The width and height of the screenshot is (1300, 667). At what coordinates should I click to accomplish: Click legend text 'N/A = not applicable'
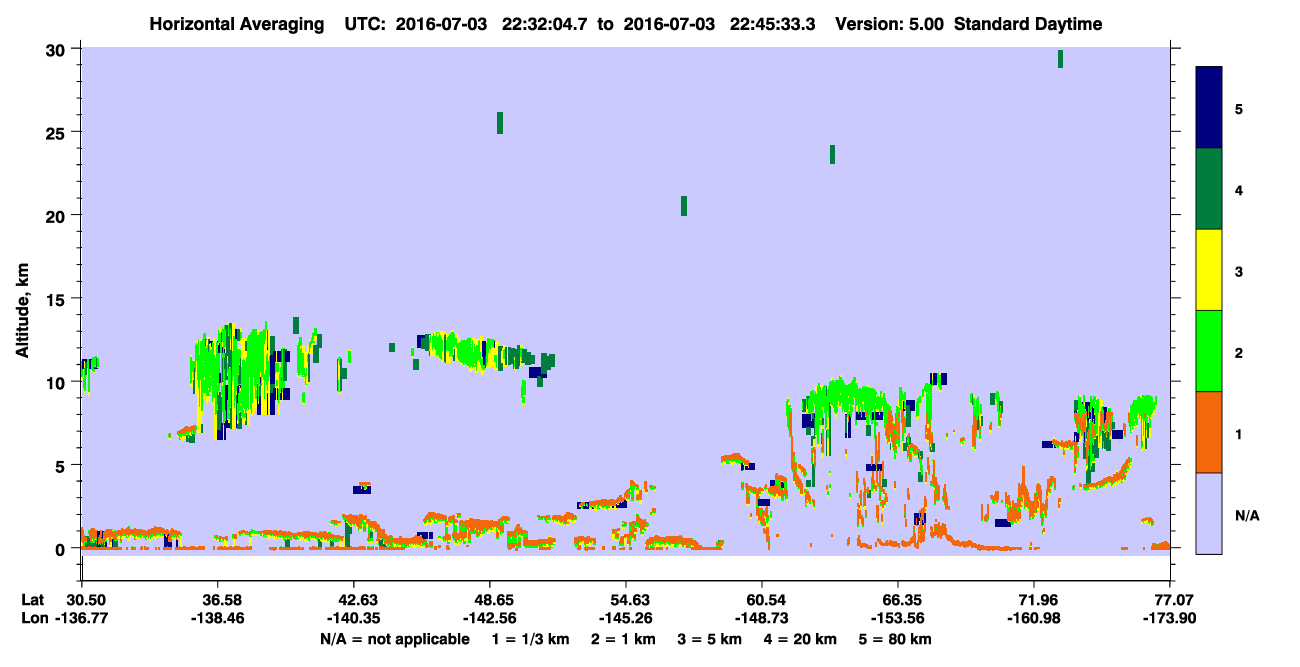[x=395, y=639]
